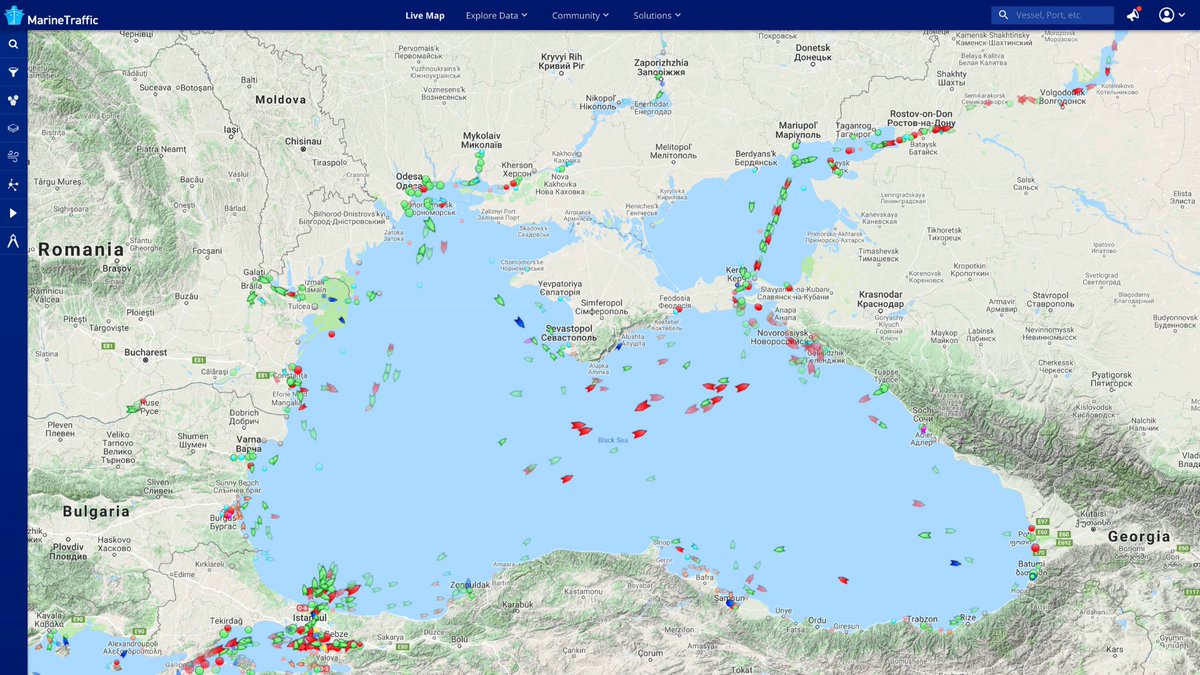This screenshot has height=675, width=1200.
Task: Open the announcements megaphone icon
Action: click(x=1133, y=15)
